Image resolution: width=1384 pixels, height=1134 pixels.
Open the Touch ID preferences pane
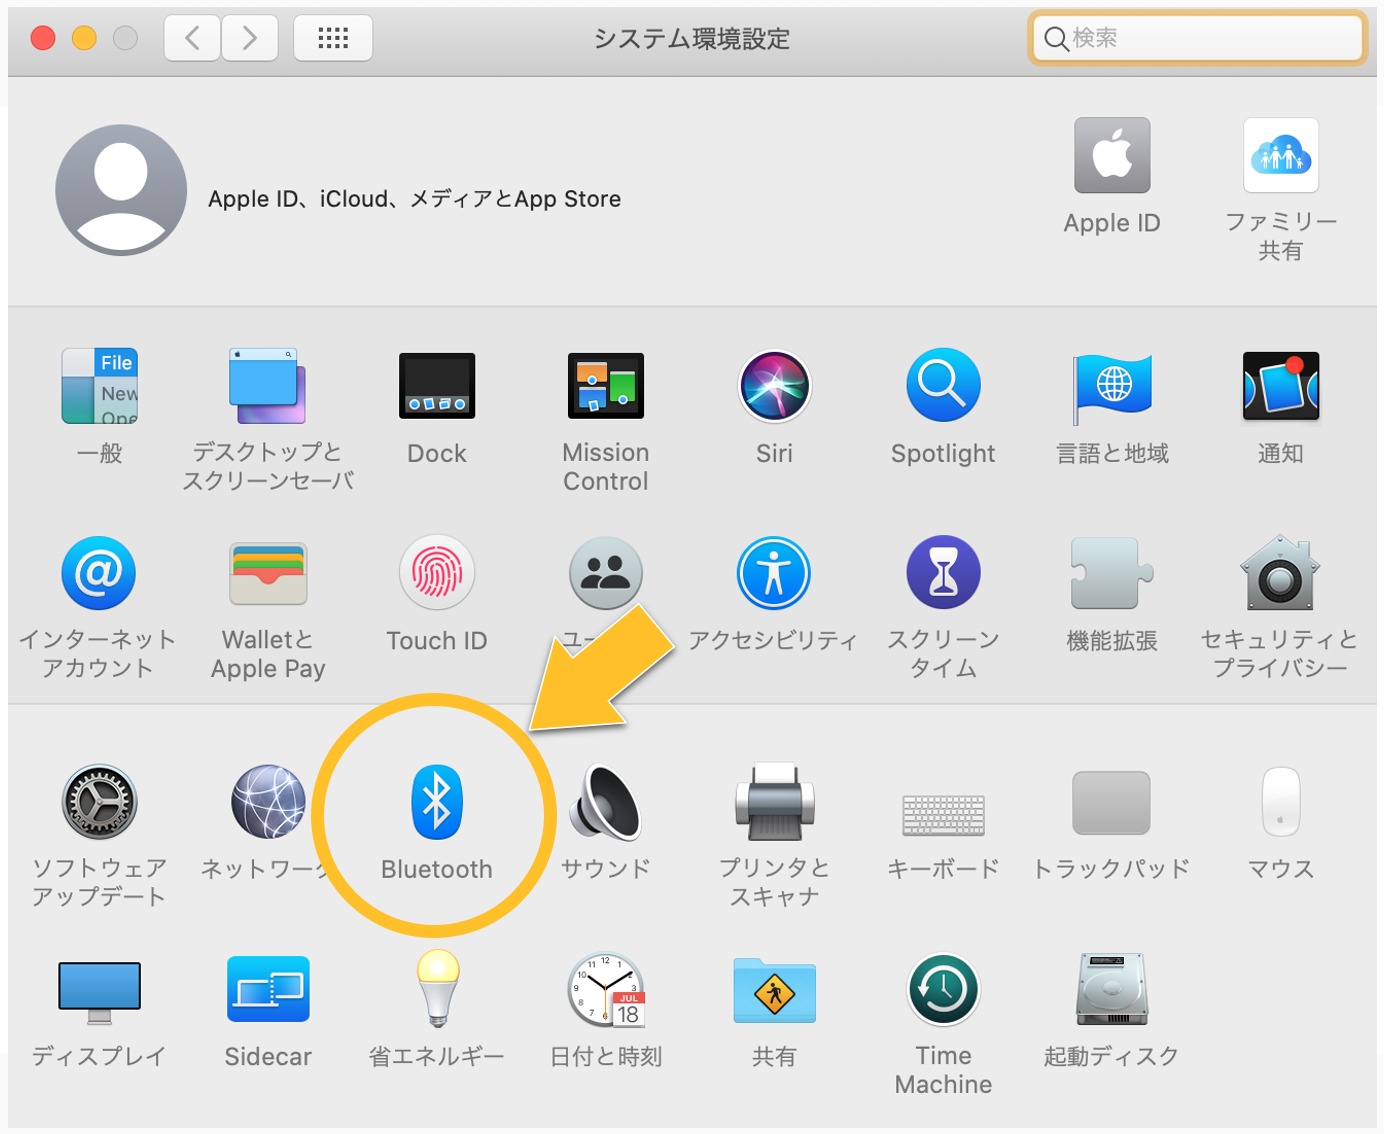coord(437,573)
